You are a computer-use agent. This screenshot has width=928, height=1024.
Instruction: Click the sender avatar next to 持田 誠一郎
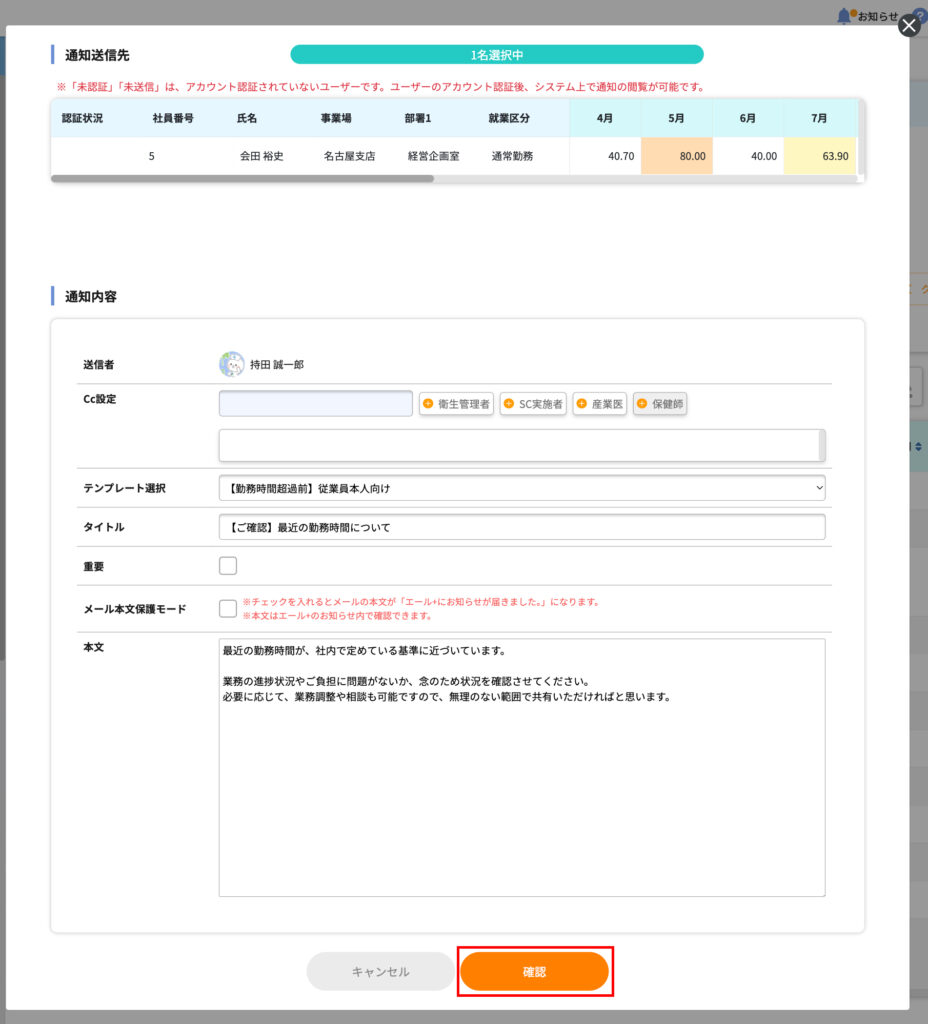pos(231,365)
